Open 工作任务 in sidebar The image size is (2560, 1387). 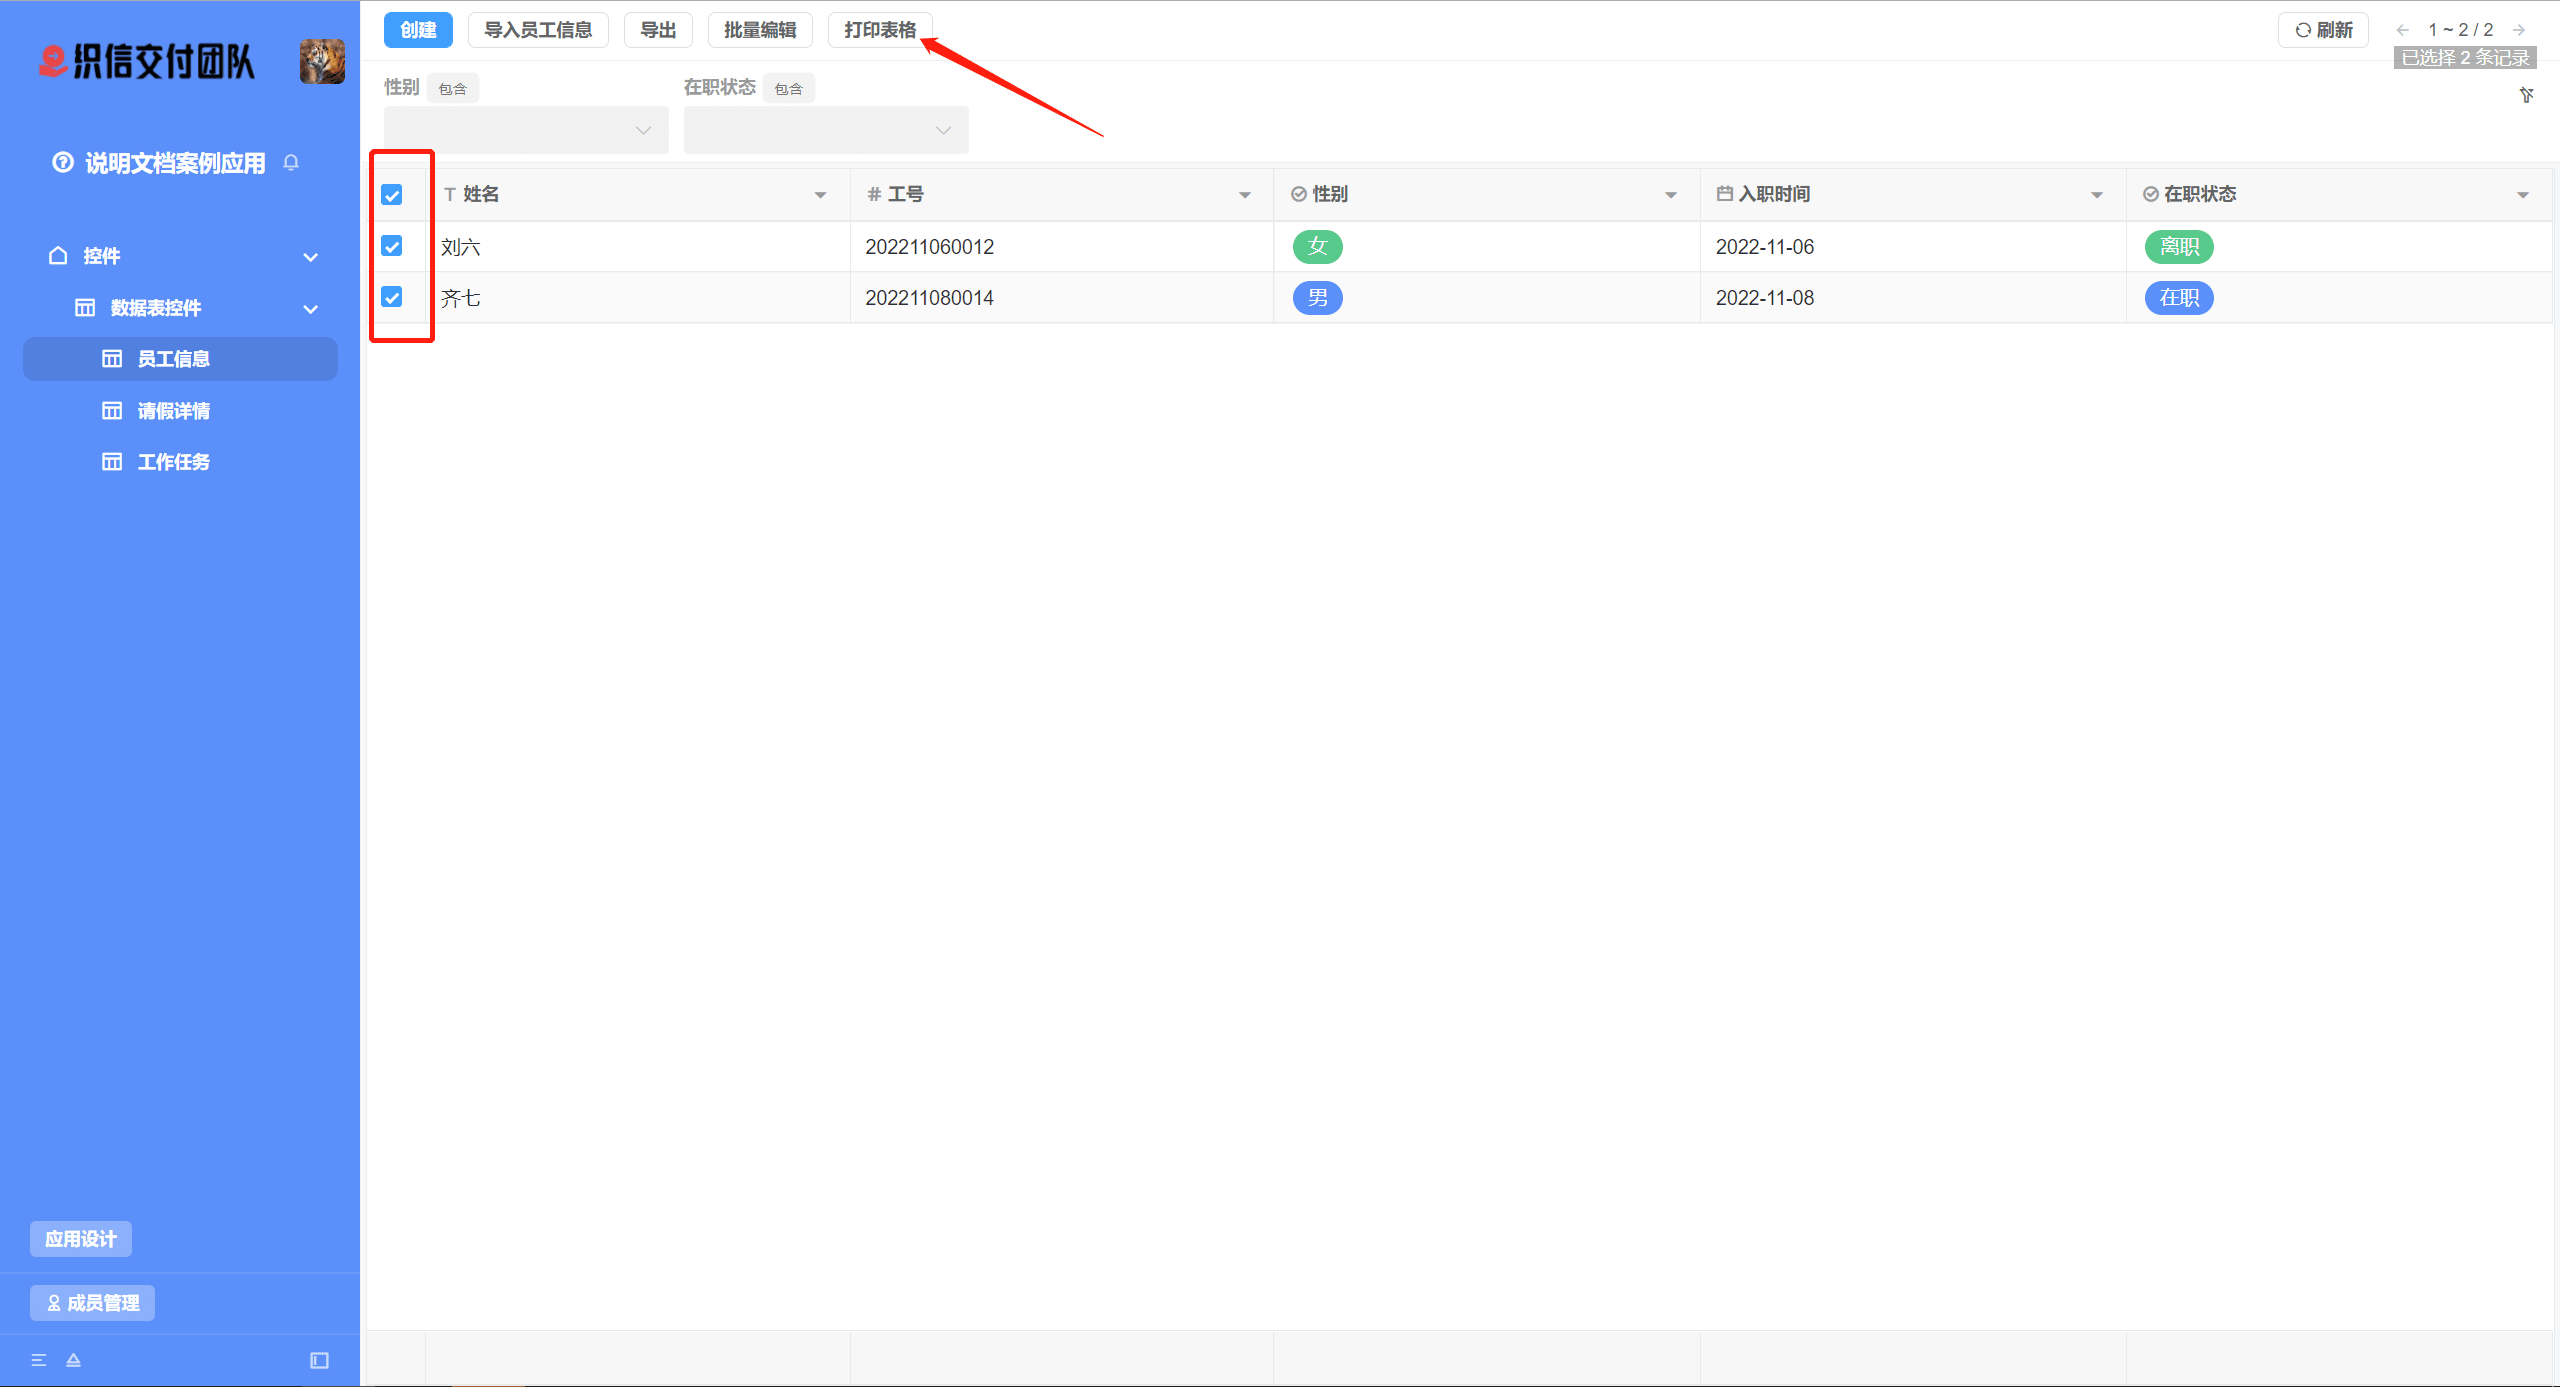(173, 462)
